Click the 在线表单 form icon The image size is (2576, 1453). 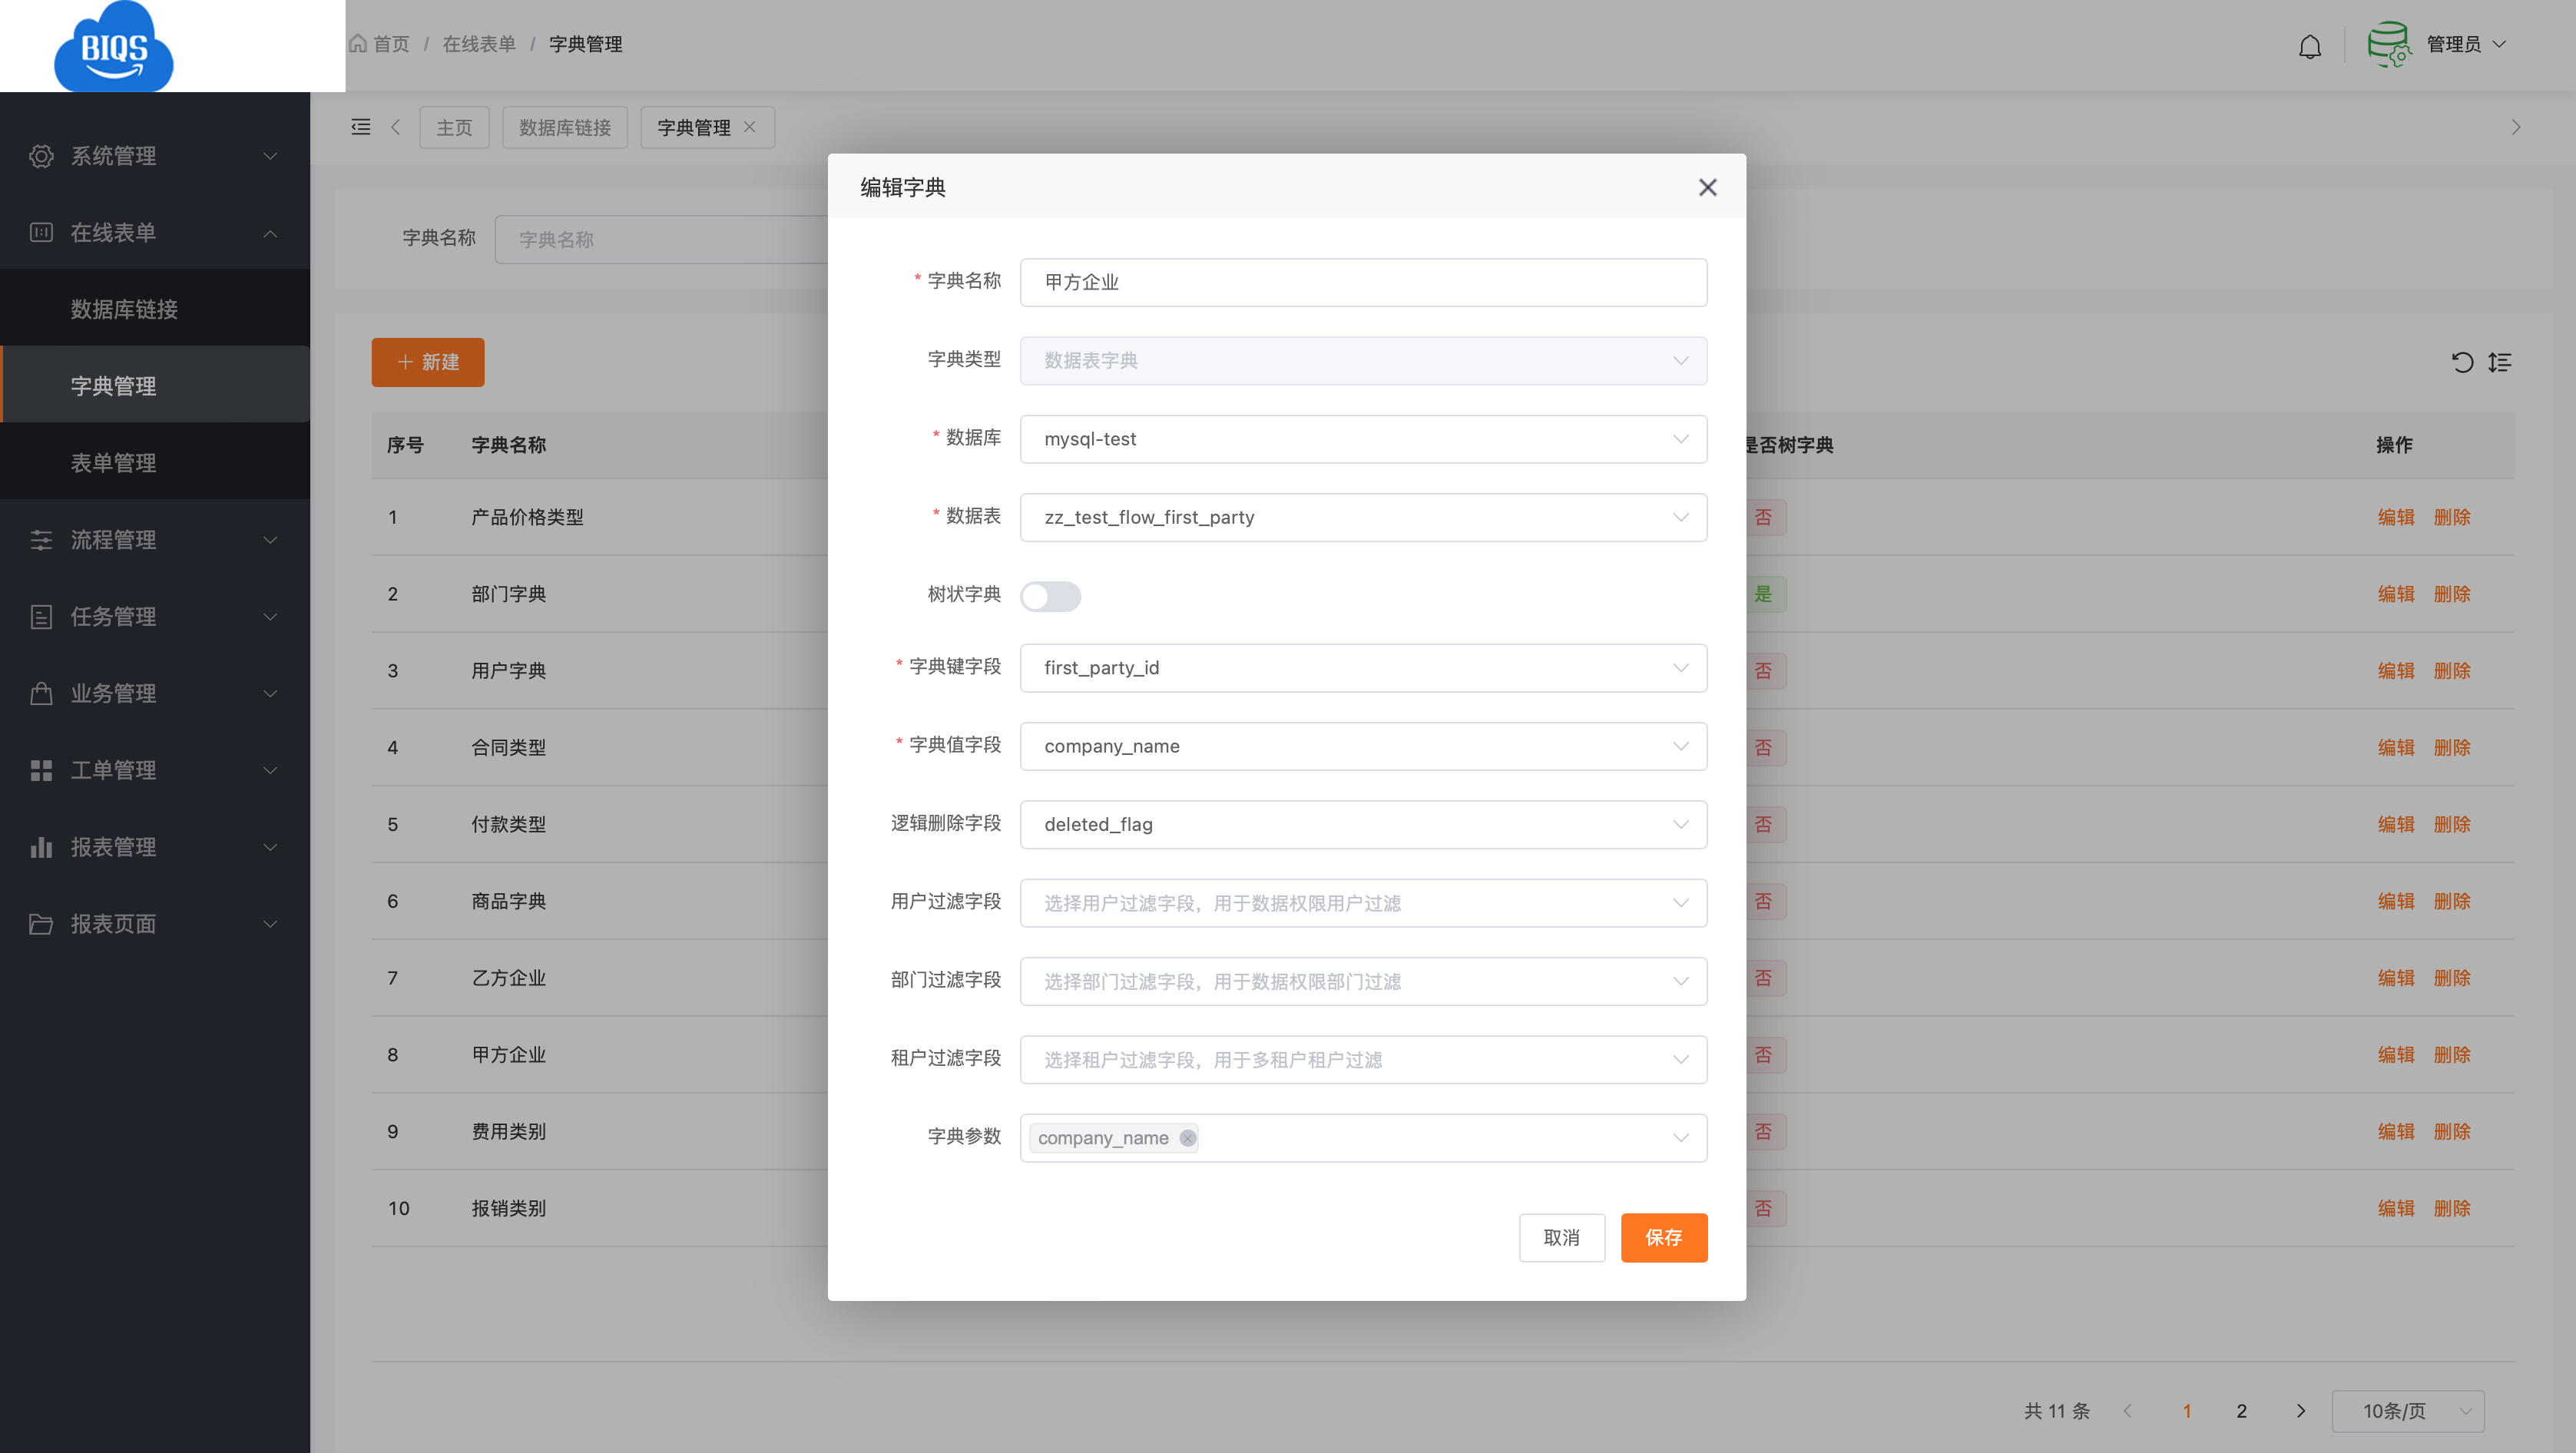coord(41,233)
